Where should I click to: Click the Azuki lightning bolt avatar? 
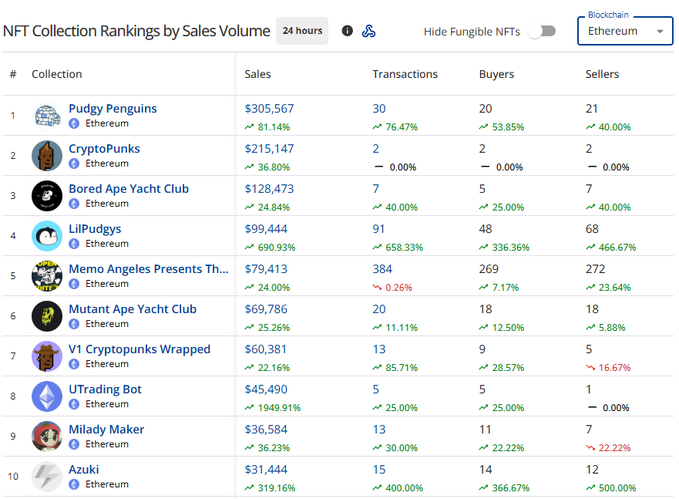[47, 476]
